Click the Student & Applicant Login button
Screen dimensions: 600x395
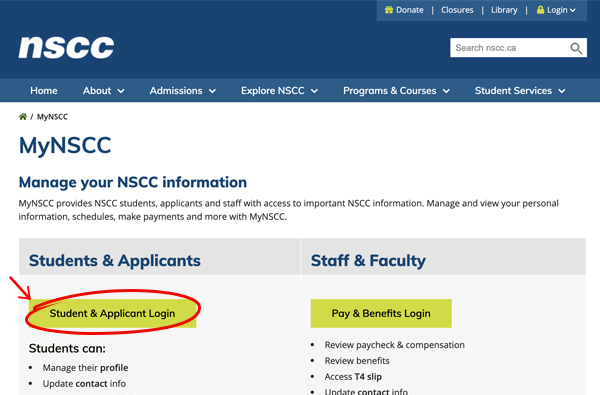click(x=112, y=313)
